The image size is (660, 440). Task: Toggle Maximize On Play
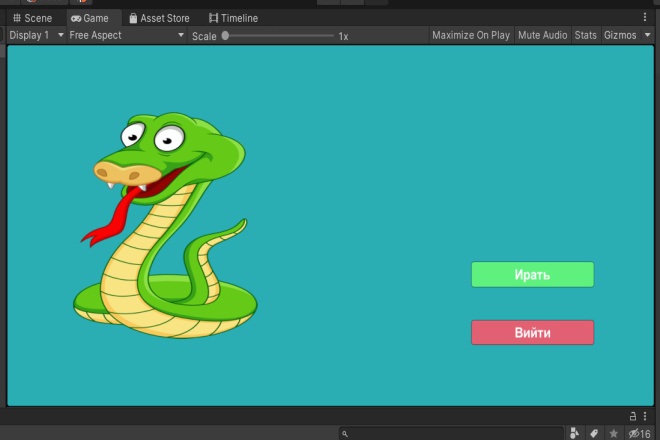[471, 35]
